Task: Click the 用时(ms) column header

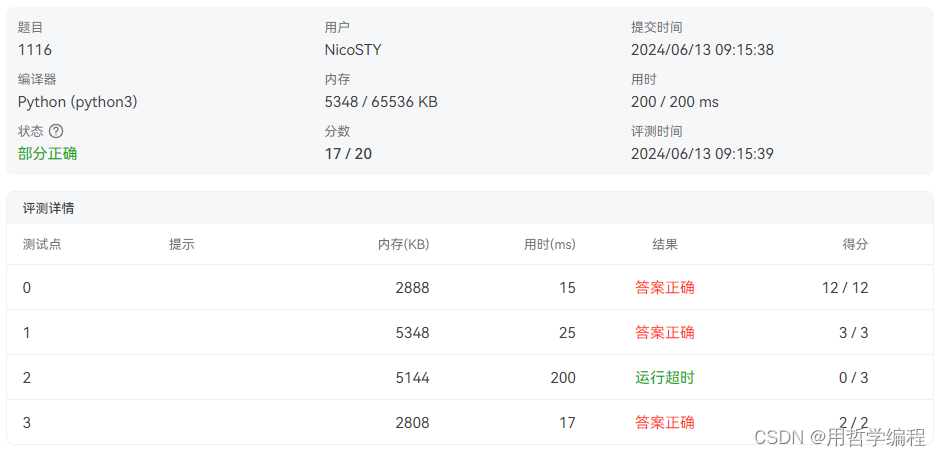Action: [x=550, y=244]
